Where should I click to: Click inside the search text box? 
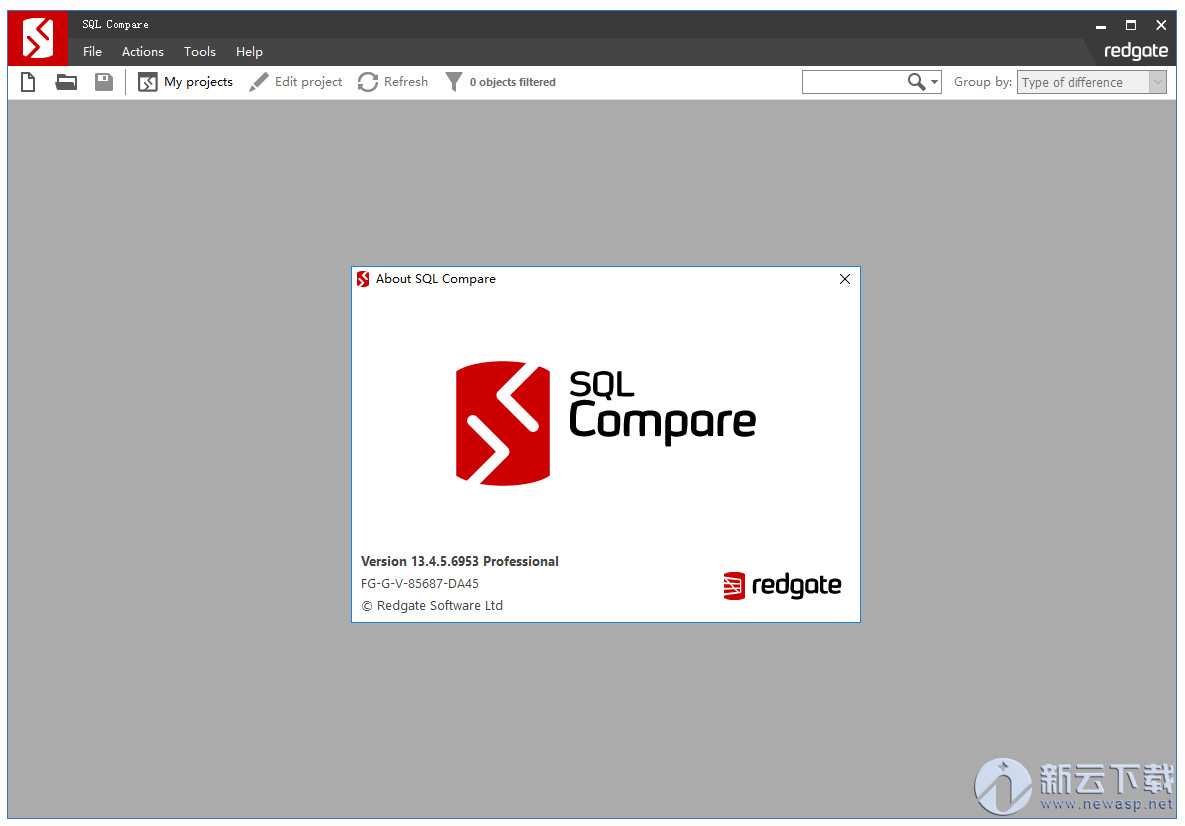852,82
